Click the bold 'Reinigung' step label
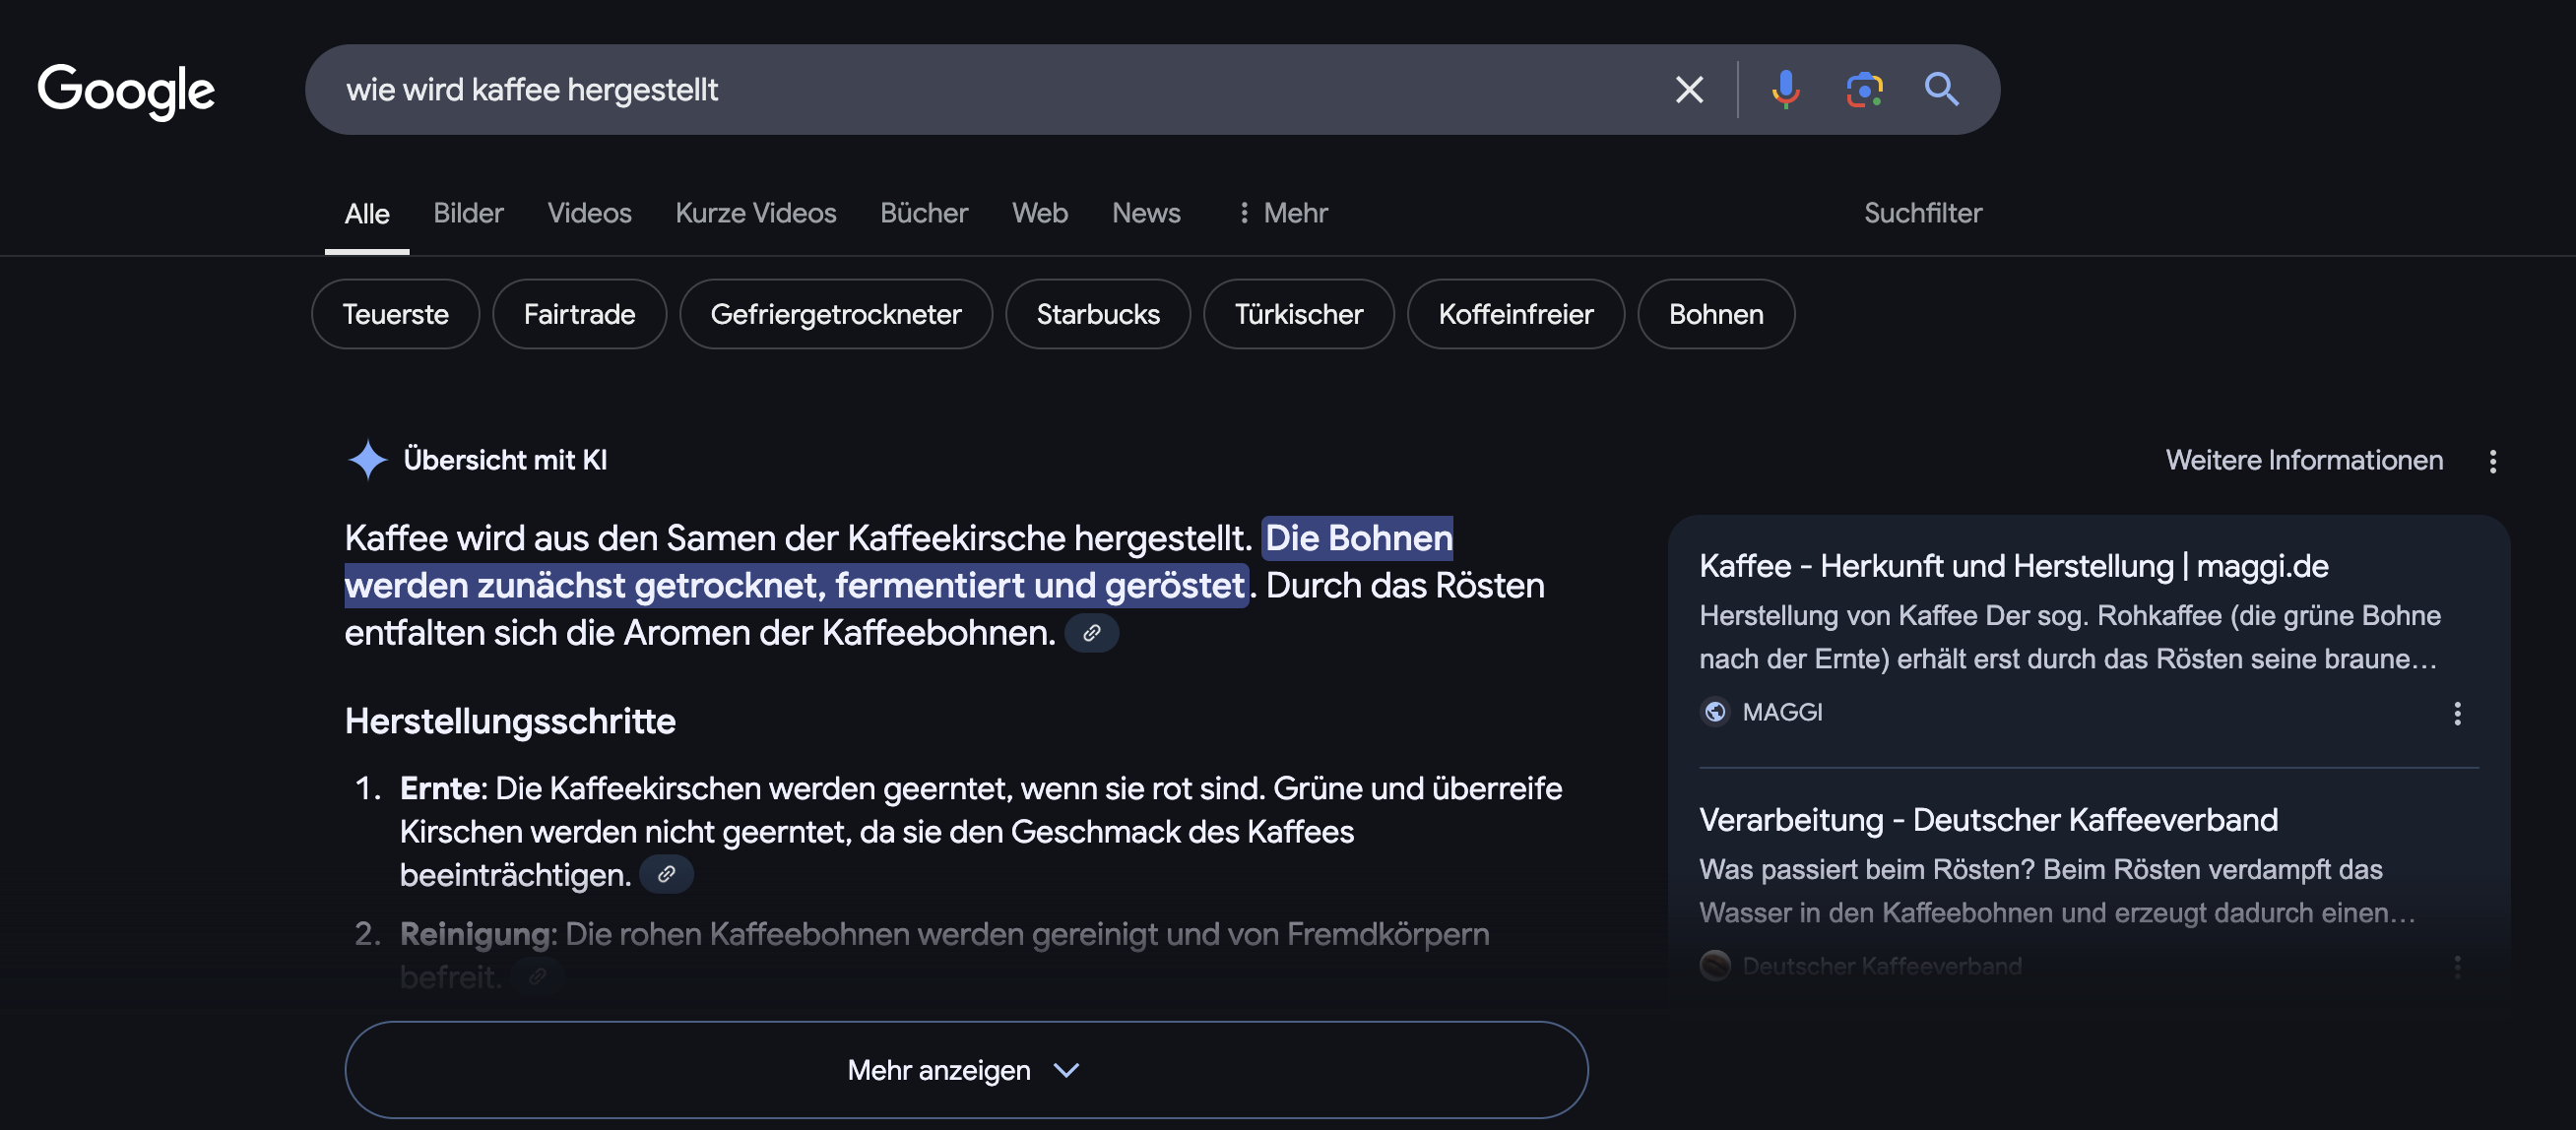Image resolution: width=2576 pixels, height=1130 pixels. (x=476, y=934)
